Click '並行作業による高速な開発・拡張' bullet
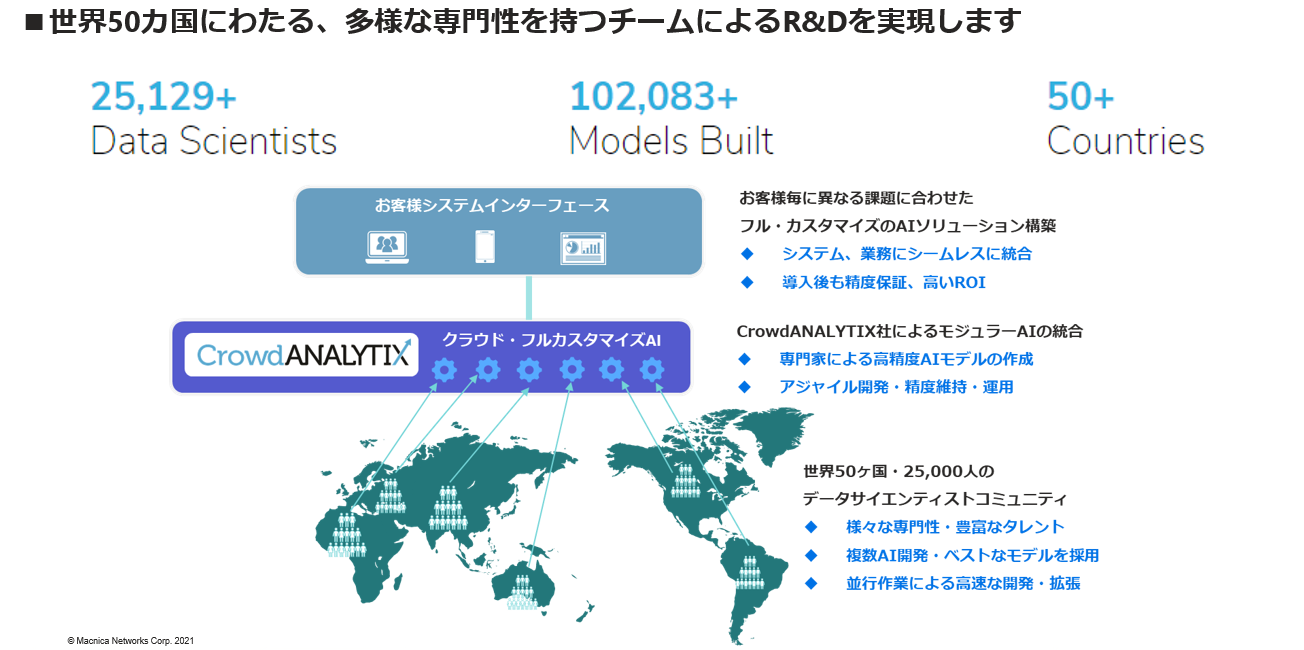The width and height of the screenshot is (1304, 650). (x=963, y=583)
